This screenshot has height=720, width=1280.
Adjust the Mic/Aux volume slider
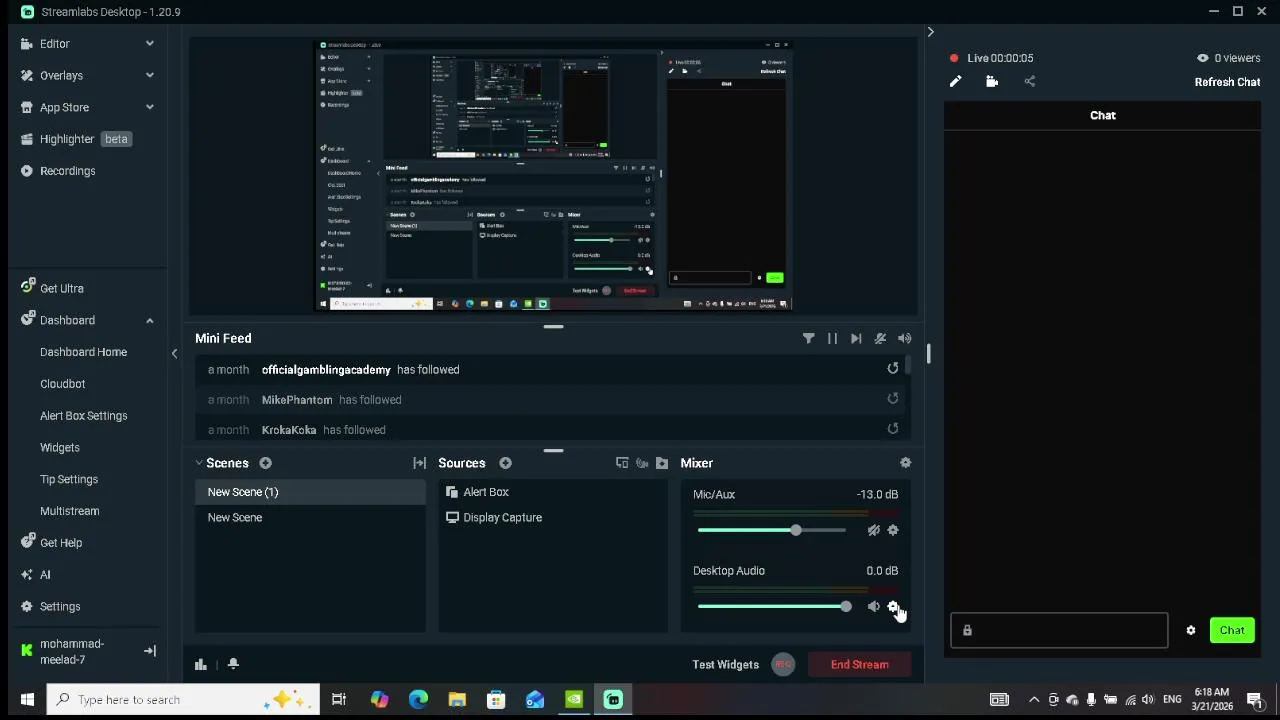click(772, 530)
